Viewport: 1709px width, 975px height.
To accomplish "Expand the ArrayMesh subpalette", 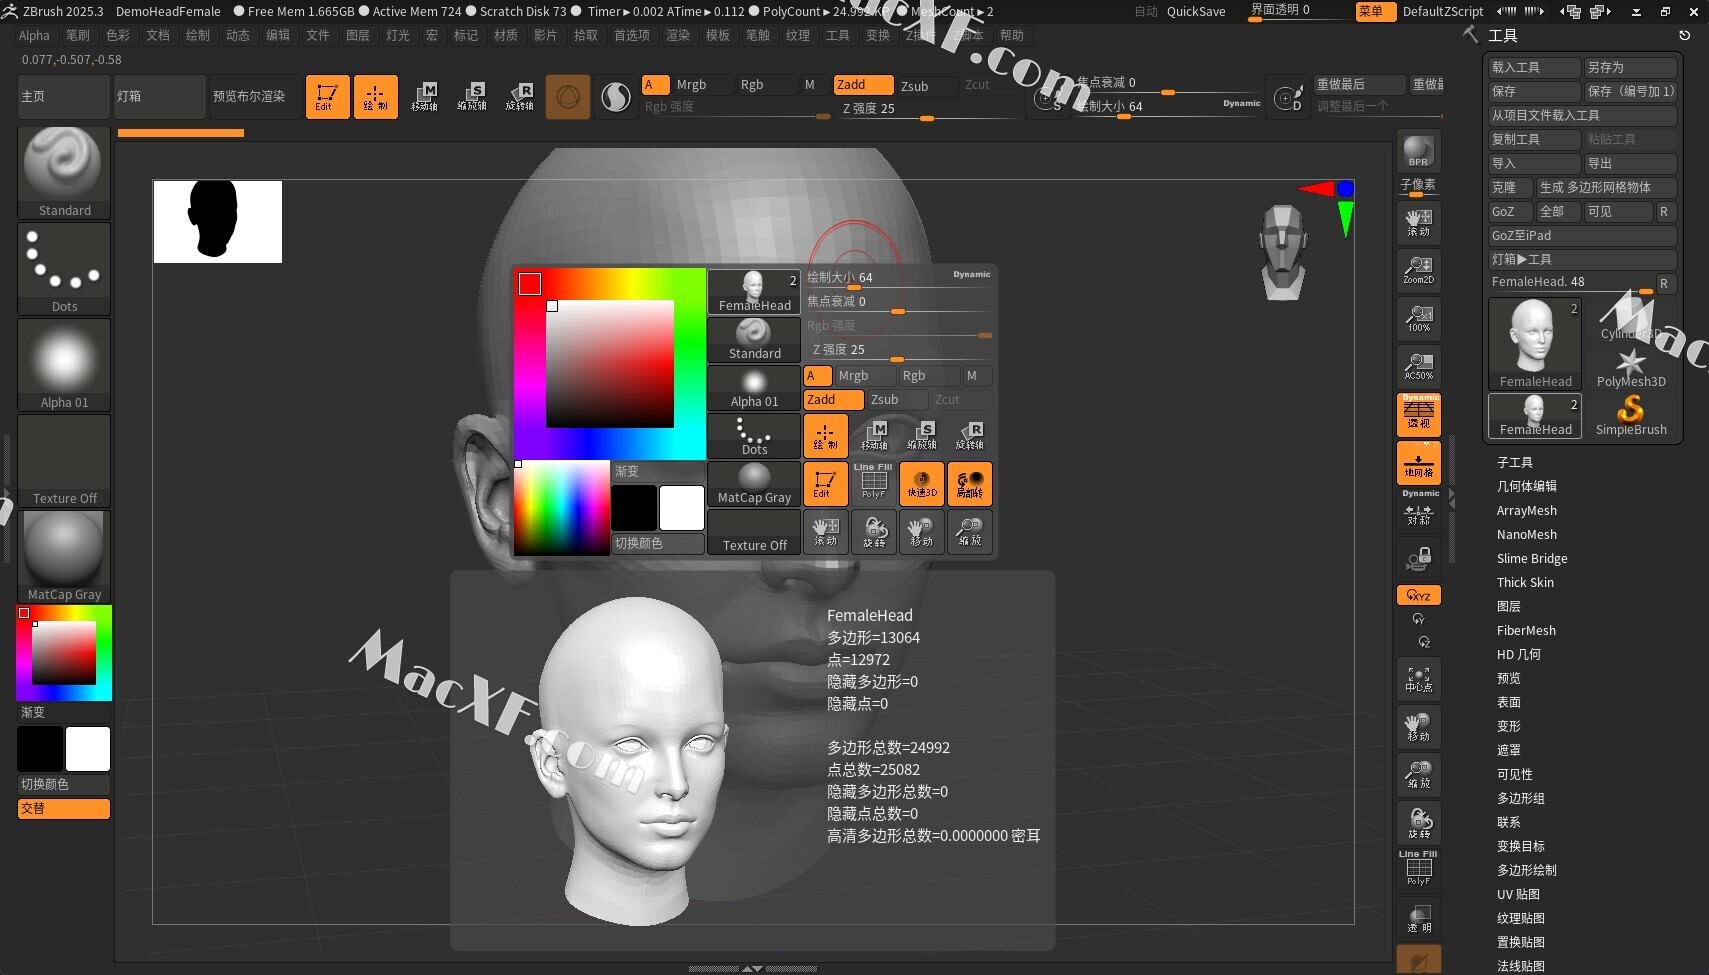I will coord(1526,510).
